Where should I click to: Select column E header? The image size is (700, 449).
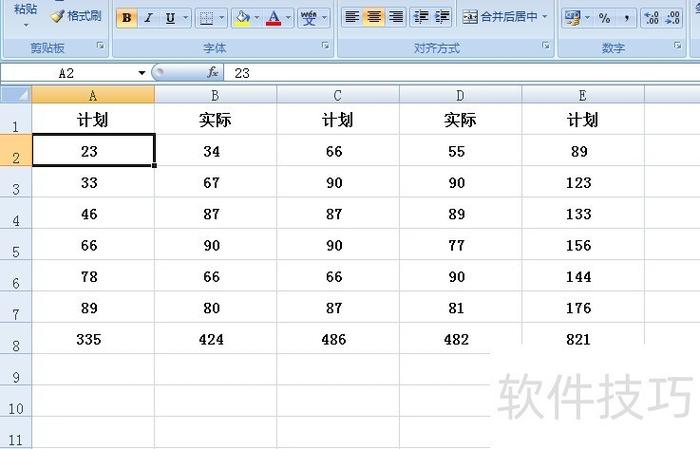click(x=583, y=95)
